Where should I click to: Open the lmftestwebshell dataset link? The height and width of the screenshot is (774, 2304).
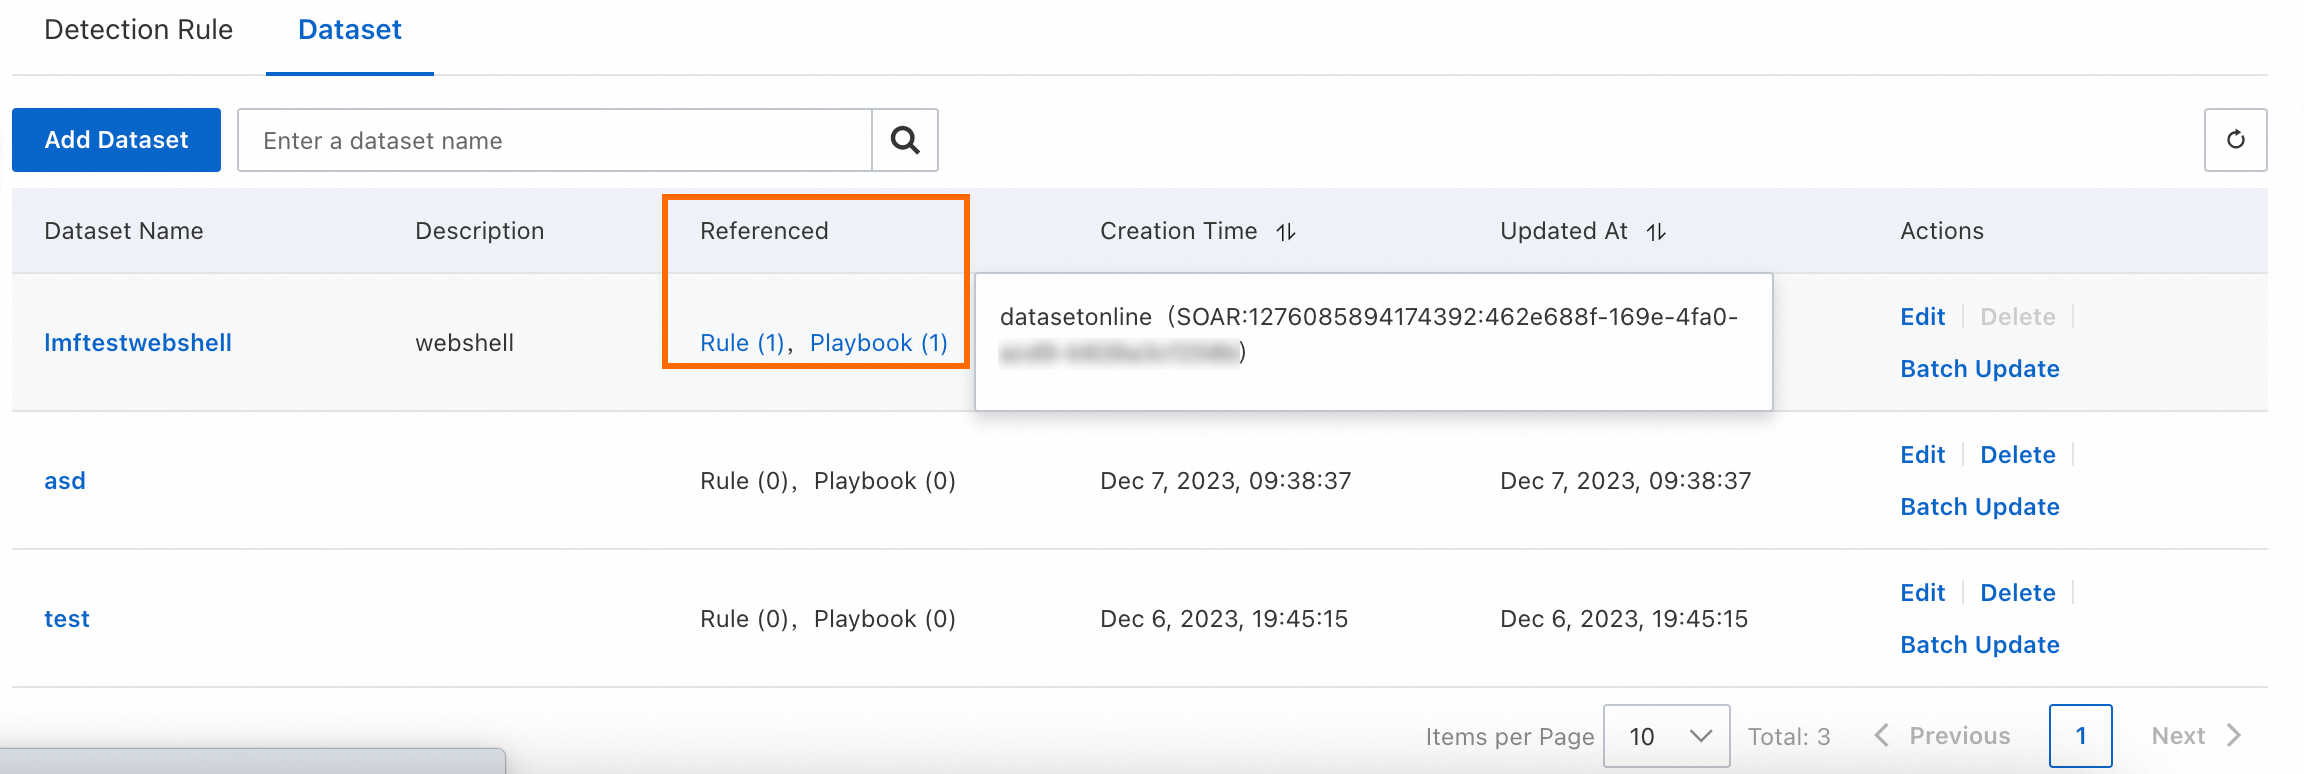click(x=138, y=343)
